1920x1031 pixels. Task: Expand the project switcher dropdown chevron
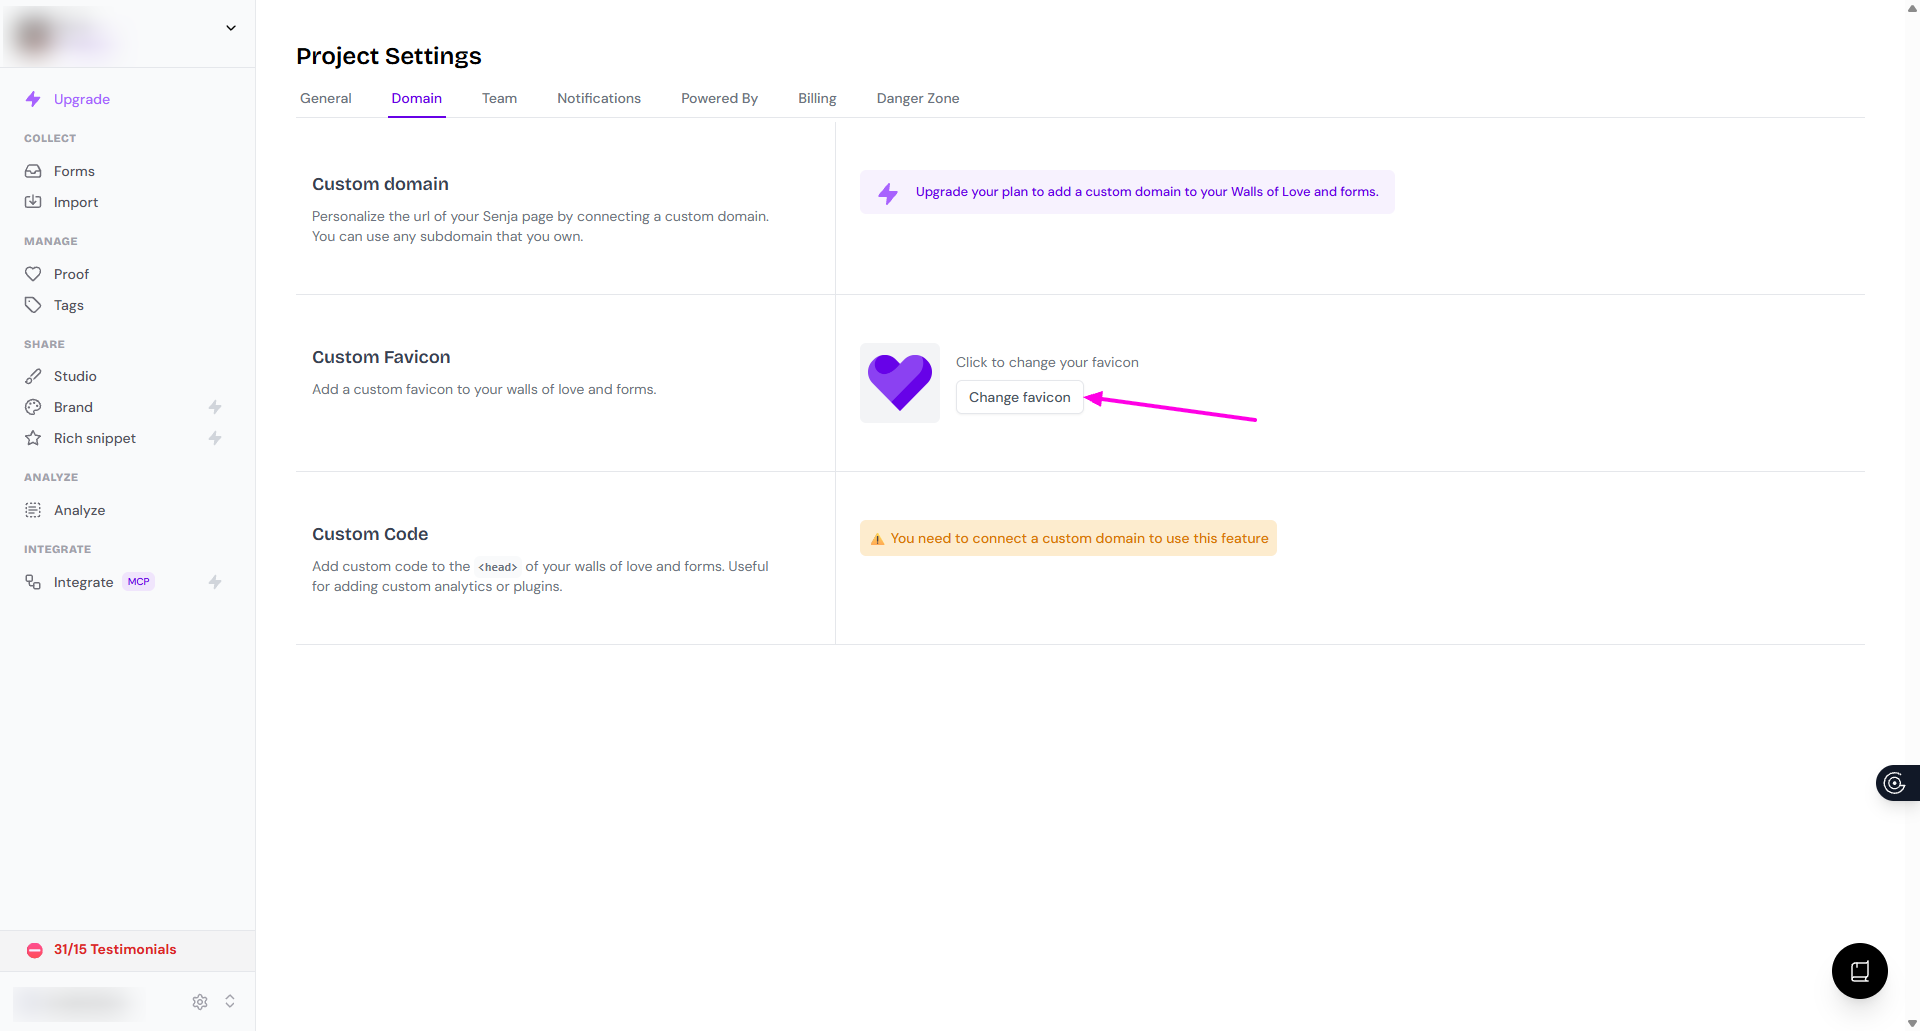pyautogui.click(x=231, y=28)
